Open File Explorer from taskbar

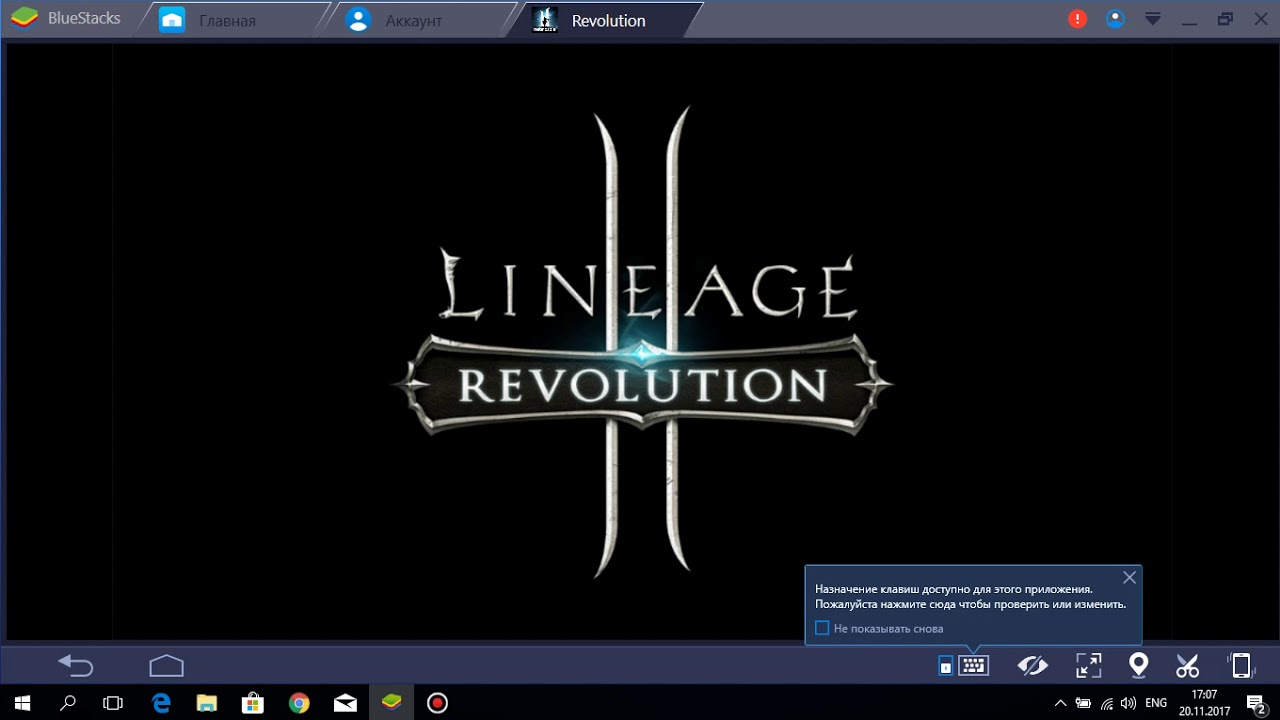(207, 703)
